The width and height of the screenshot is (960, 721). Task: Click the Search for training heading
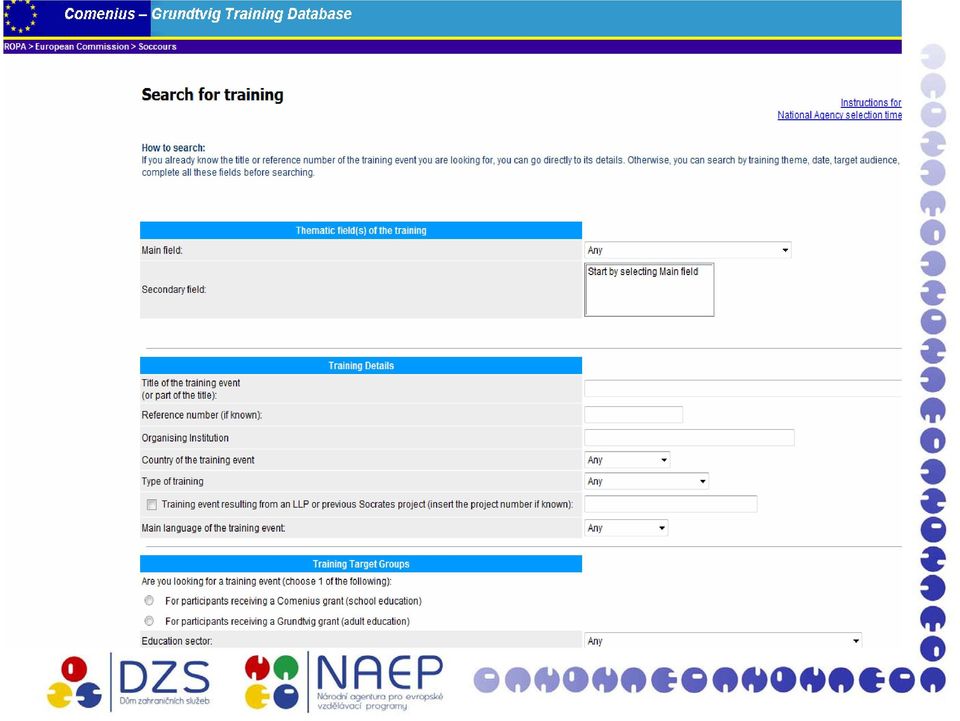tap(212, 94)
